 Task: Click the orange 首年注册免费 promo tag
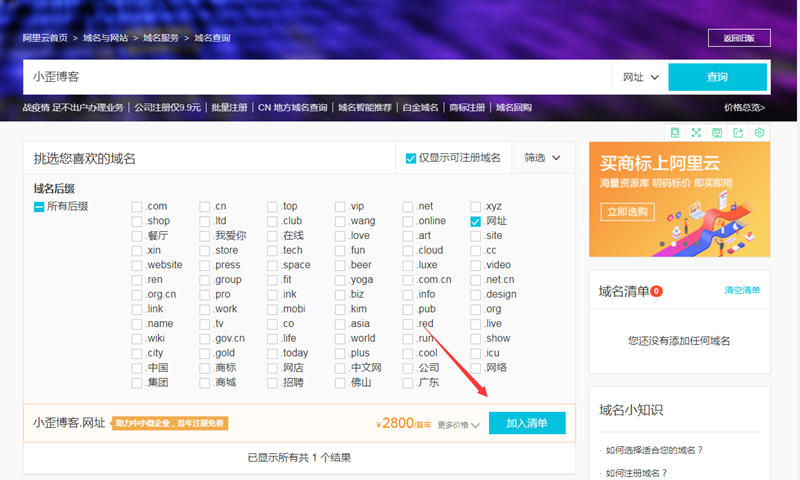pos(169,423)
